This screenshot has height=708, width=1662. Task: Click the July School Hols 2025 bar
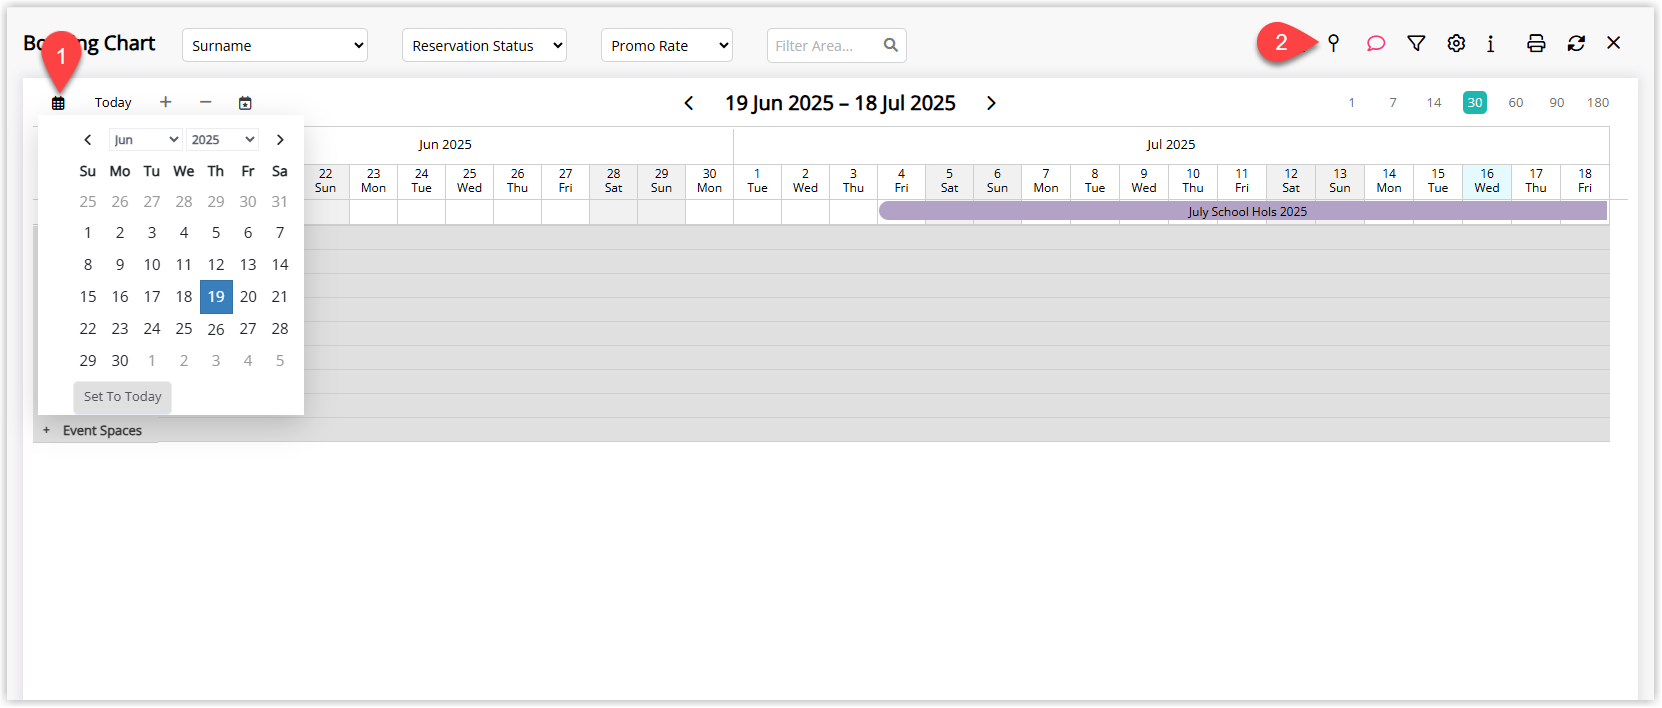[1243, 211]
